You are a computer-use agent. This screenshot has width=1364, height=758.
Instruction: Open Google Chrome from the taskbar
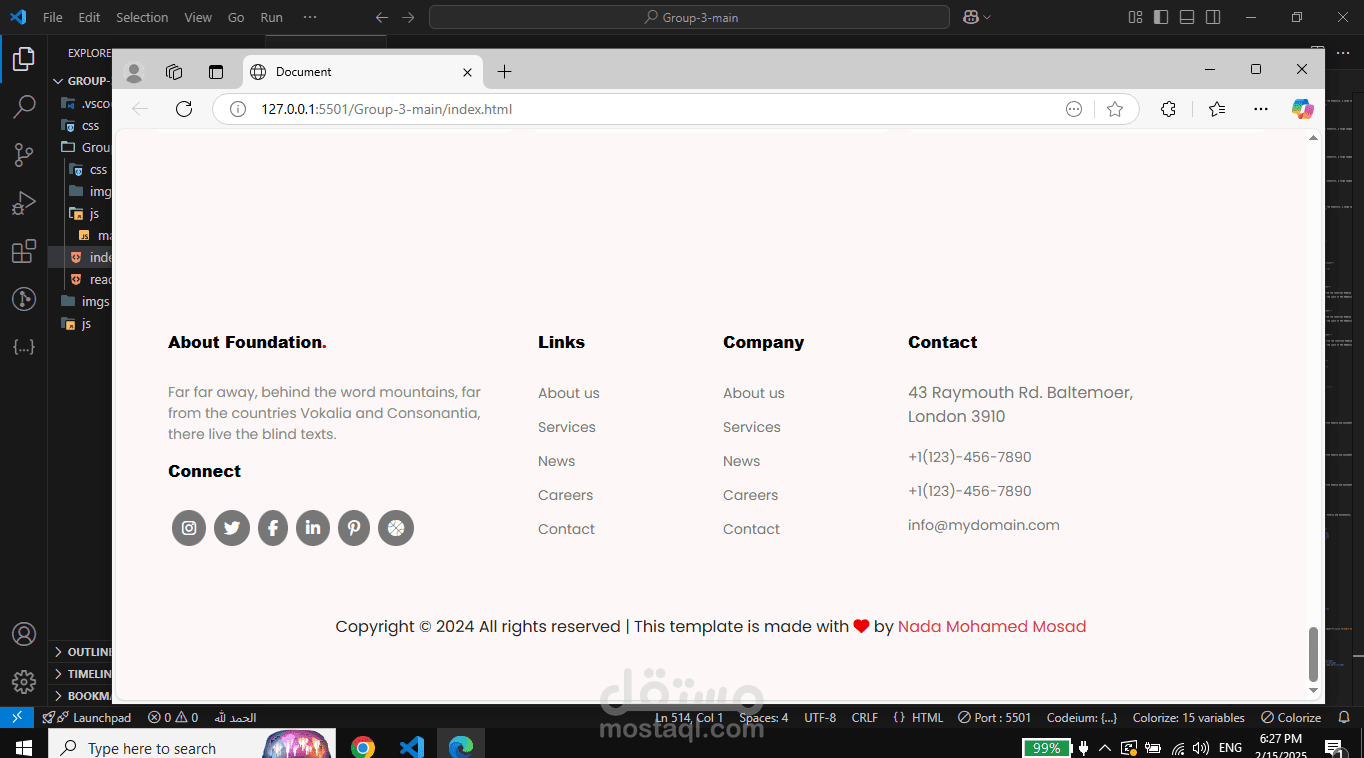(363, 747)
